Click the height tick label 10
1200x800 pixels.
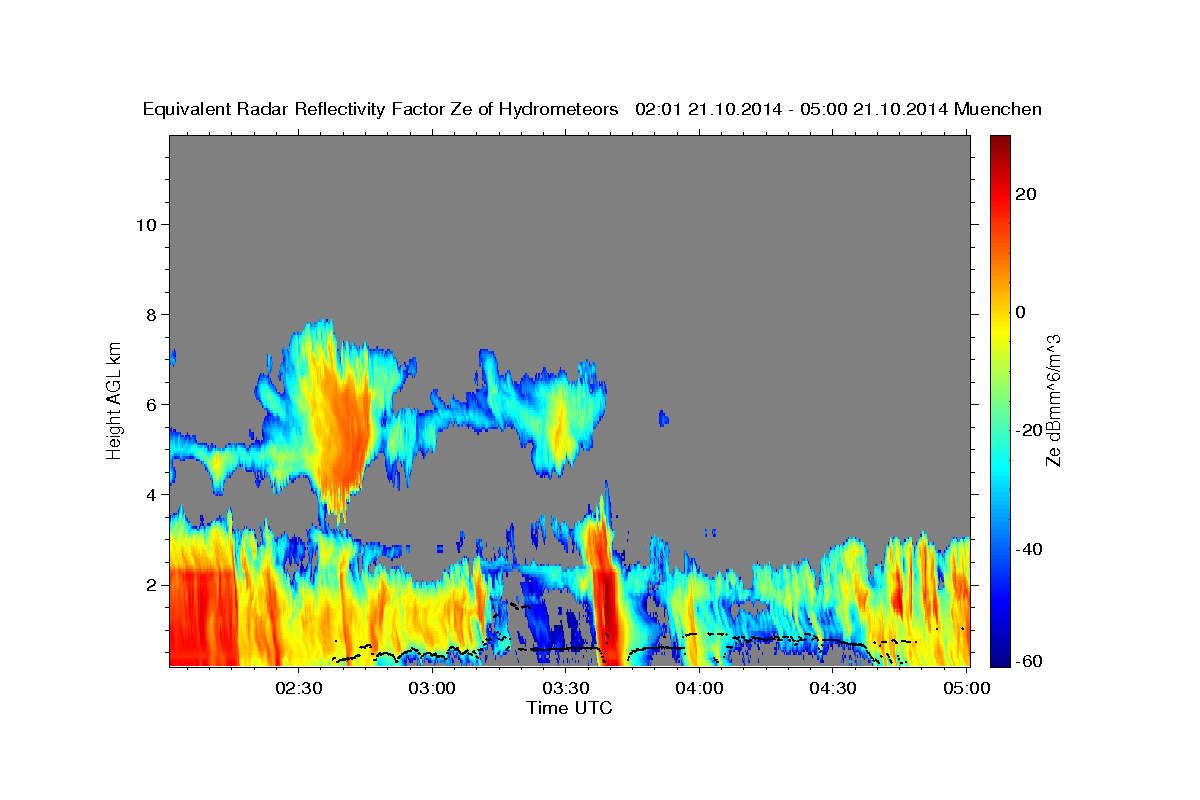click(x=146, y=224)
